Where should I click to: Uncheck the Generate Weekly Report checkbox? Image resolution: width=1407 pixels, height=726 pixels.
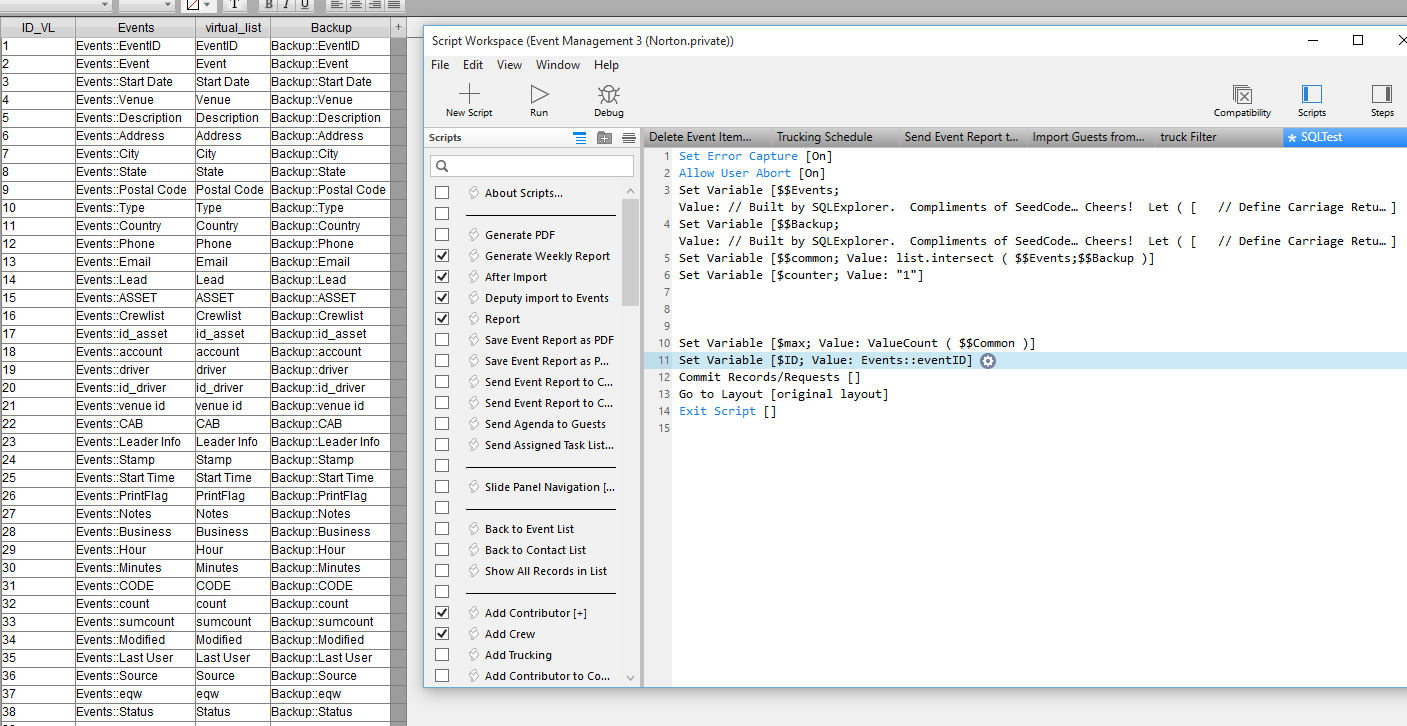pos(442,256)
